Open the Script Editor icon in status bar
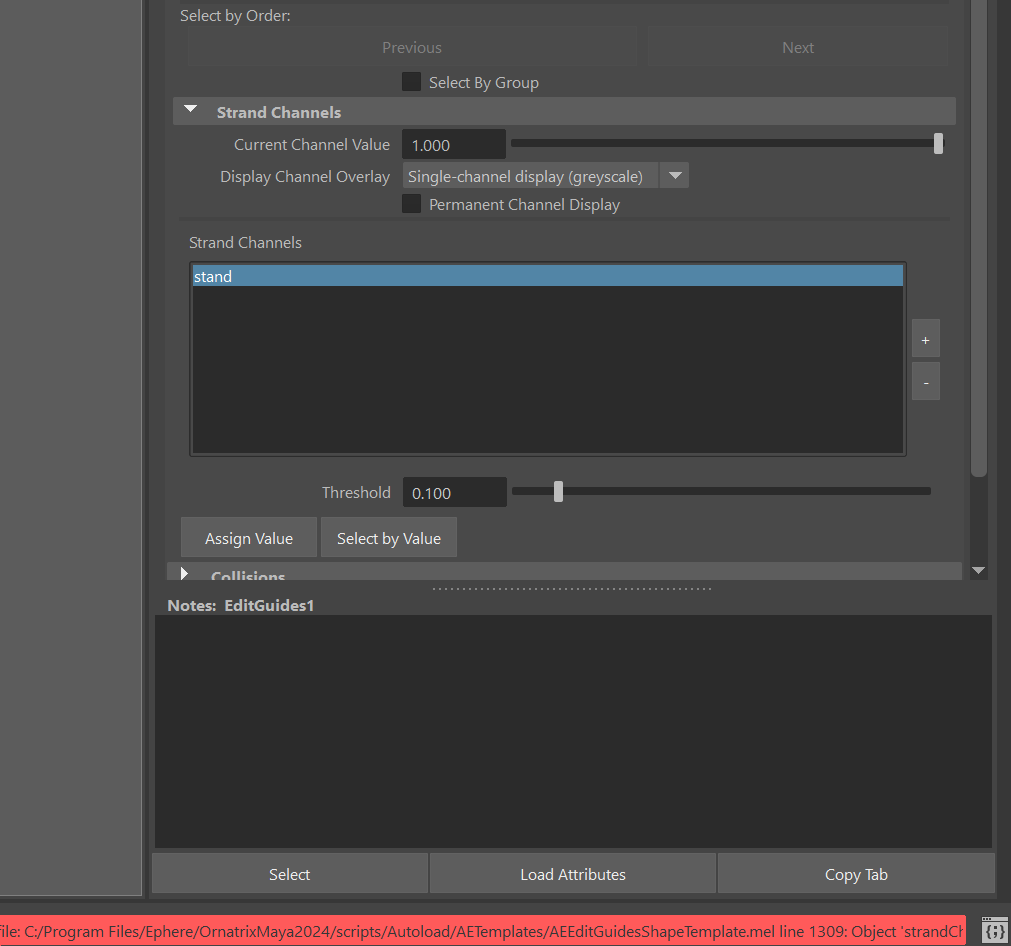The image size is (1011, 946). coord(993,930)
